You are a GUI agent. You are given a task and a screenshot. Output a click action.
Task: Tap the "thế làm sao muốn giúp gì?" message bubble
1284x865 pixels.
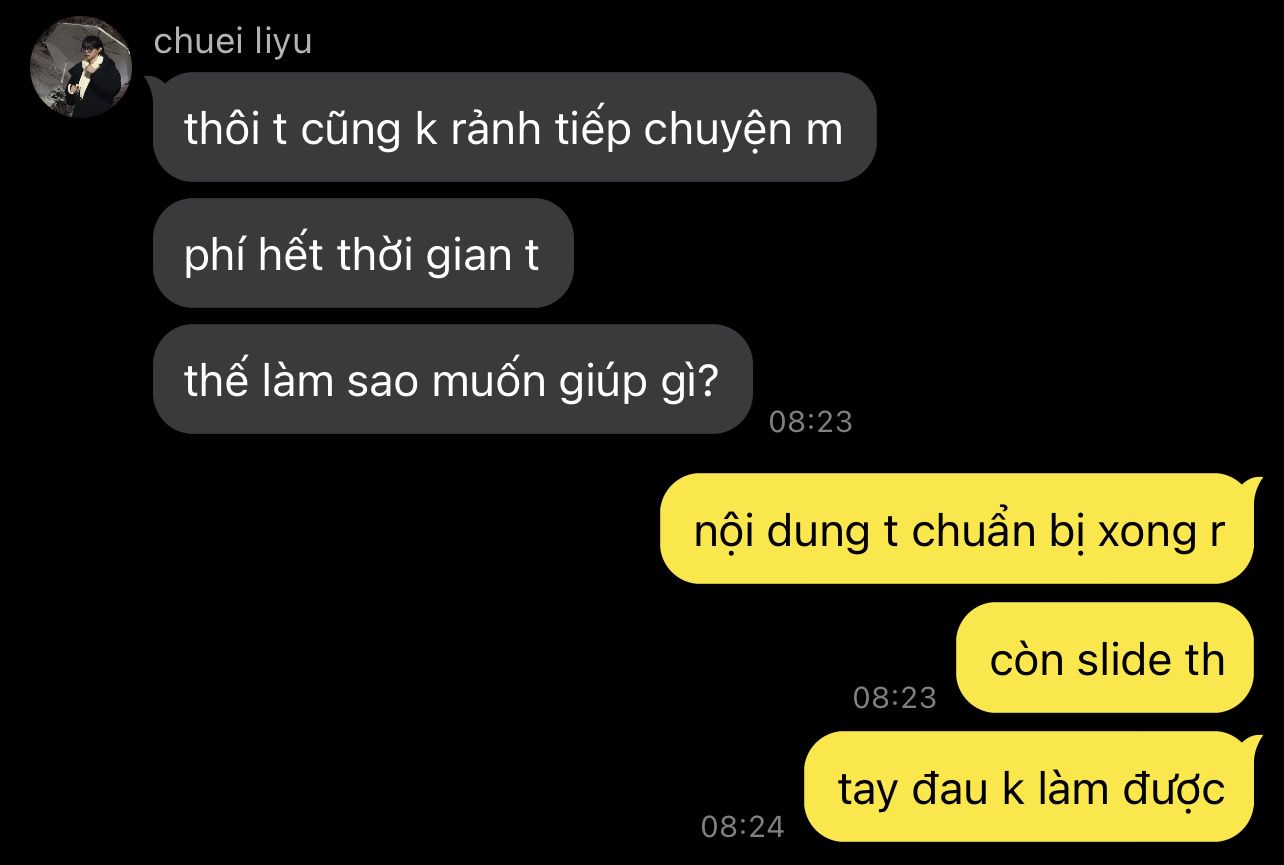[x=452, y=379]
